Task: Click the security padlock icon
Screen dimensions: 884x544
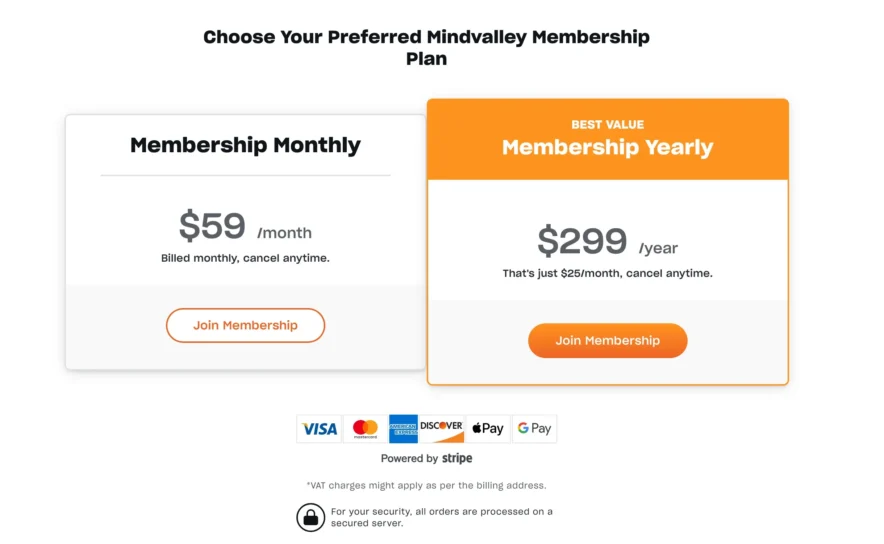Action: [x=311, y=517]
